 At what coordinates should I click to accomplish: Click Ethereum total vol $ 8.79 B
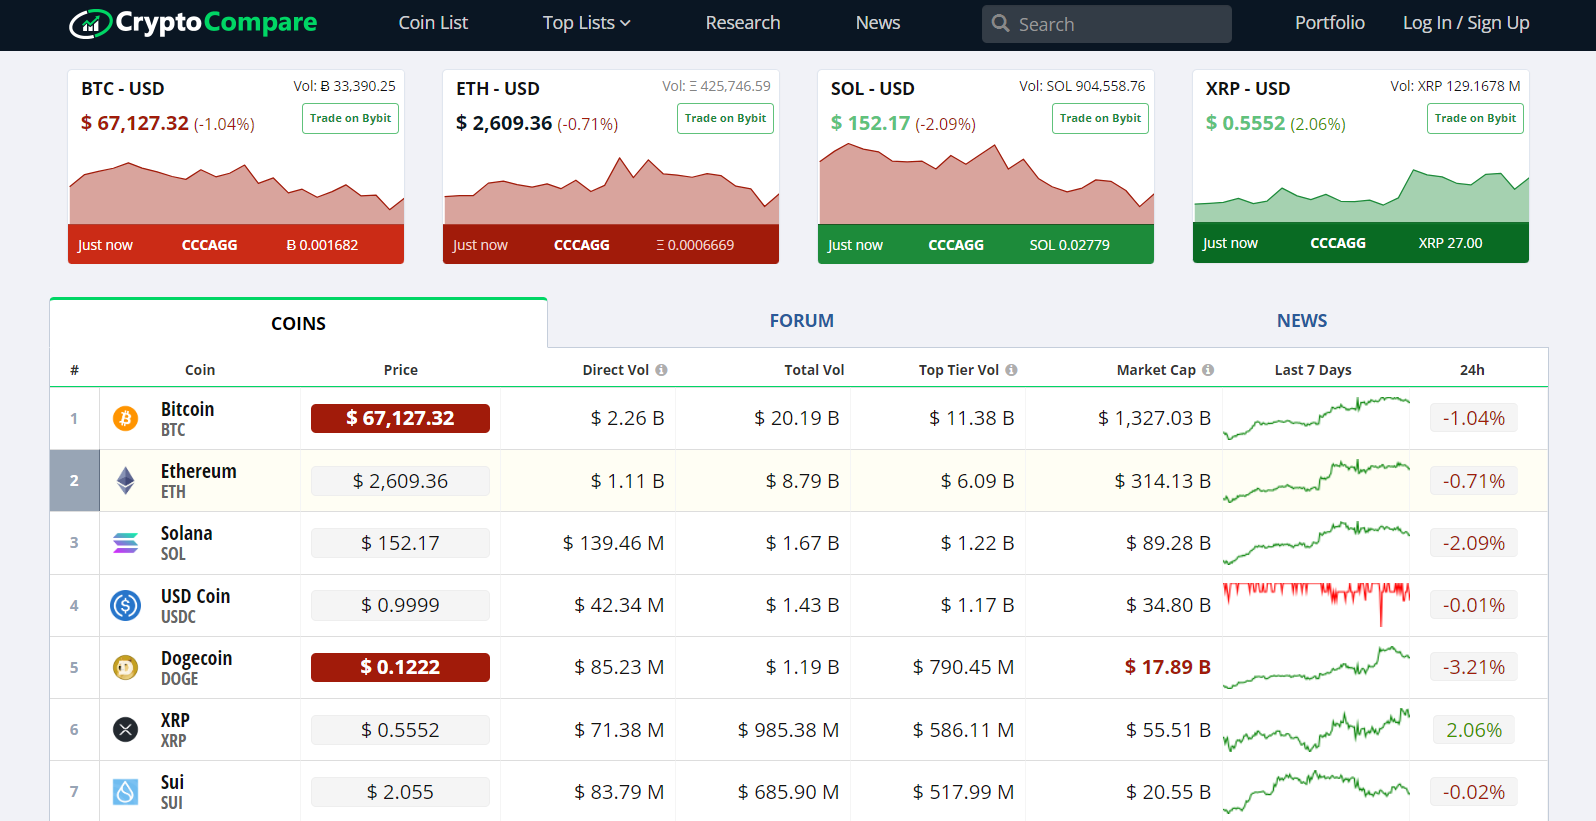[802, 481]
